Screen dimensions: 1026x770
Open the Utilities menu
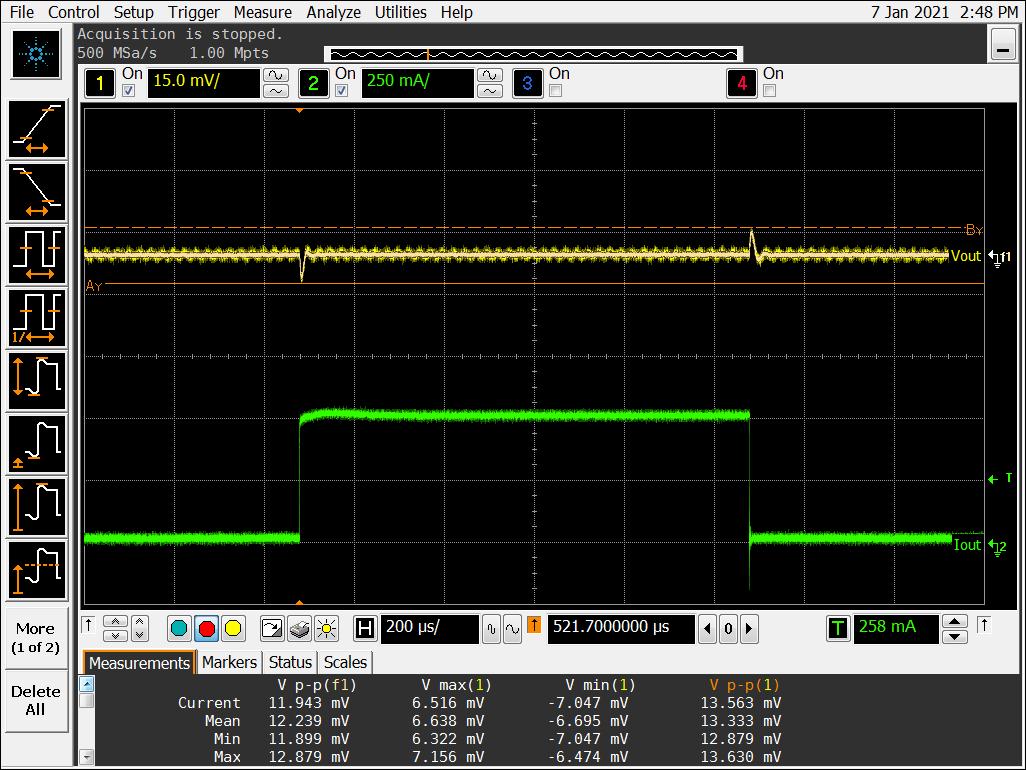(400, 12)
